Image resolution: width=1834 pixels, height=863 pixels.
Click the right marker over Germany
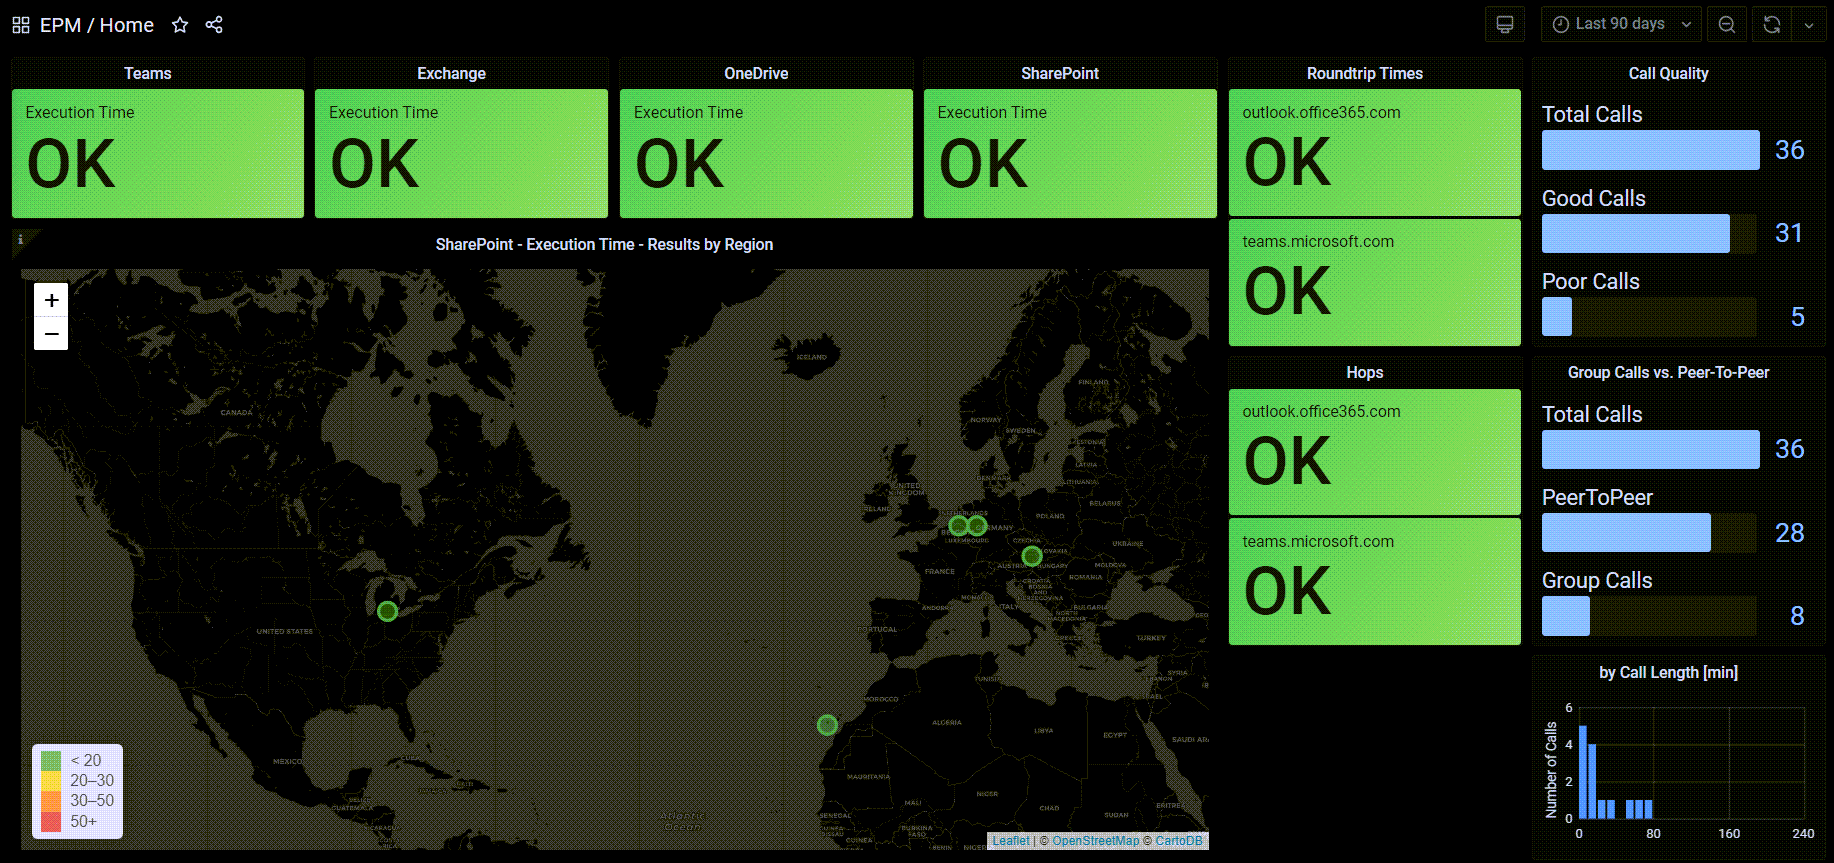click(977, 525)
